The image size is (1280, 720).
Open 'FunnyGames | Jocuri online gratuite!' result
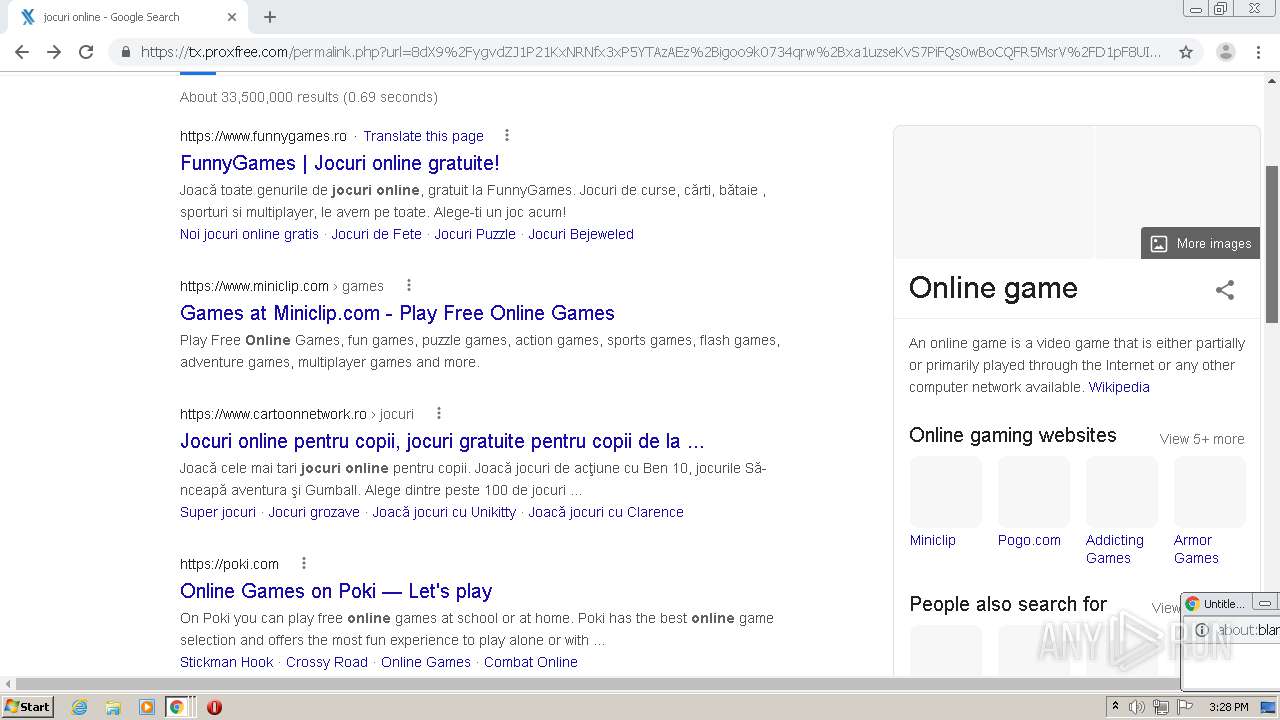point(340,163)
